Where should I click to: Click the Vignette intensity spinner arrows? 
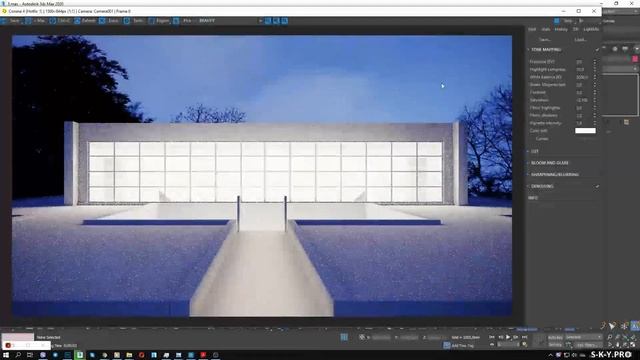click(595, 123)
